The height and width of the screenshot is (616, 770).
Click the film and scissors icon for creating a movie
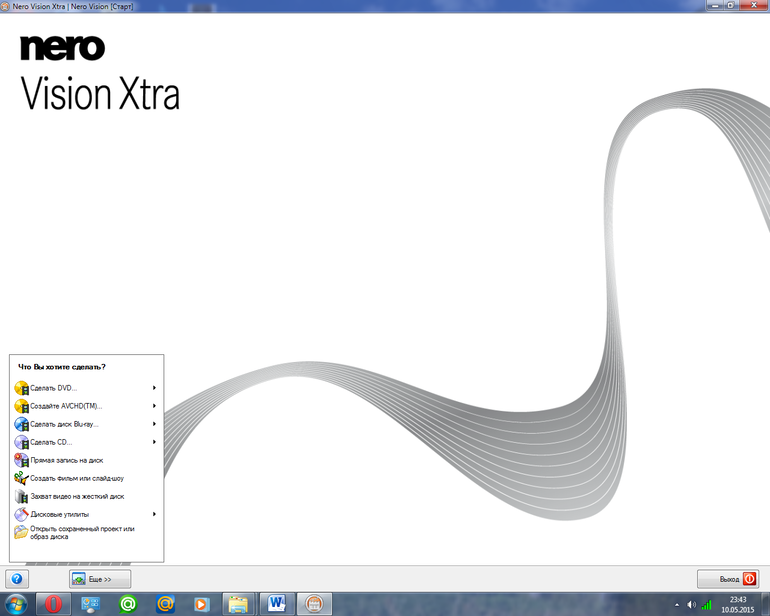(x=21, y=478)
